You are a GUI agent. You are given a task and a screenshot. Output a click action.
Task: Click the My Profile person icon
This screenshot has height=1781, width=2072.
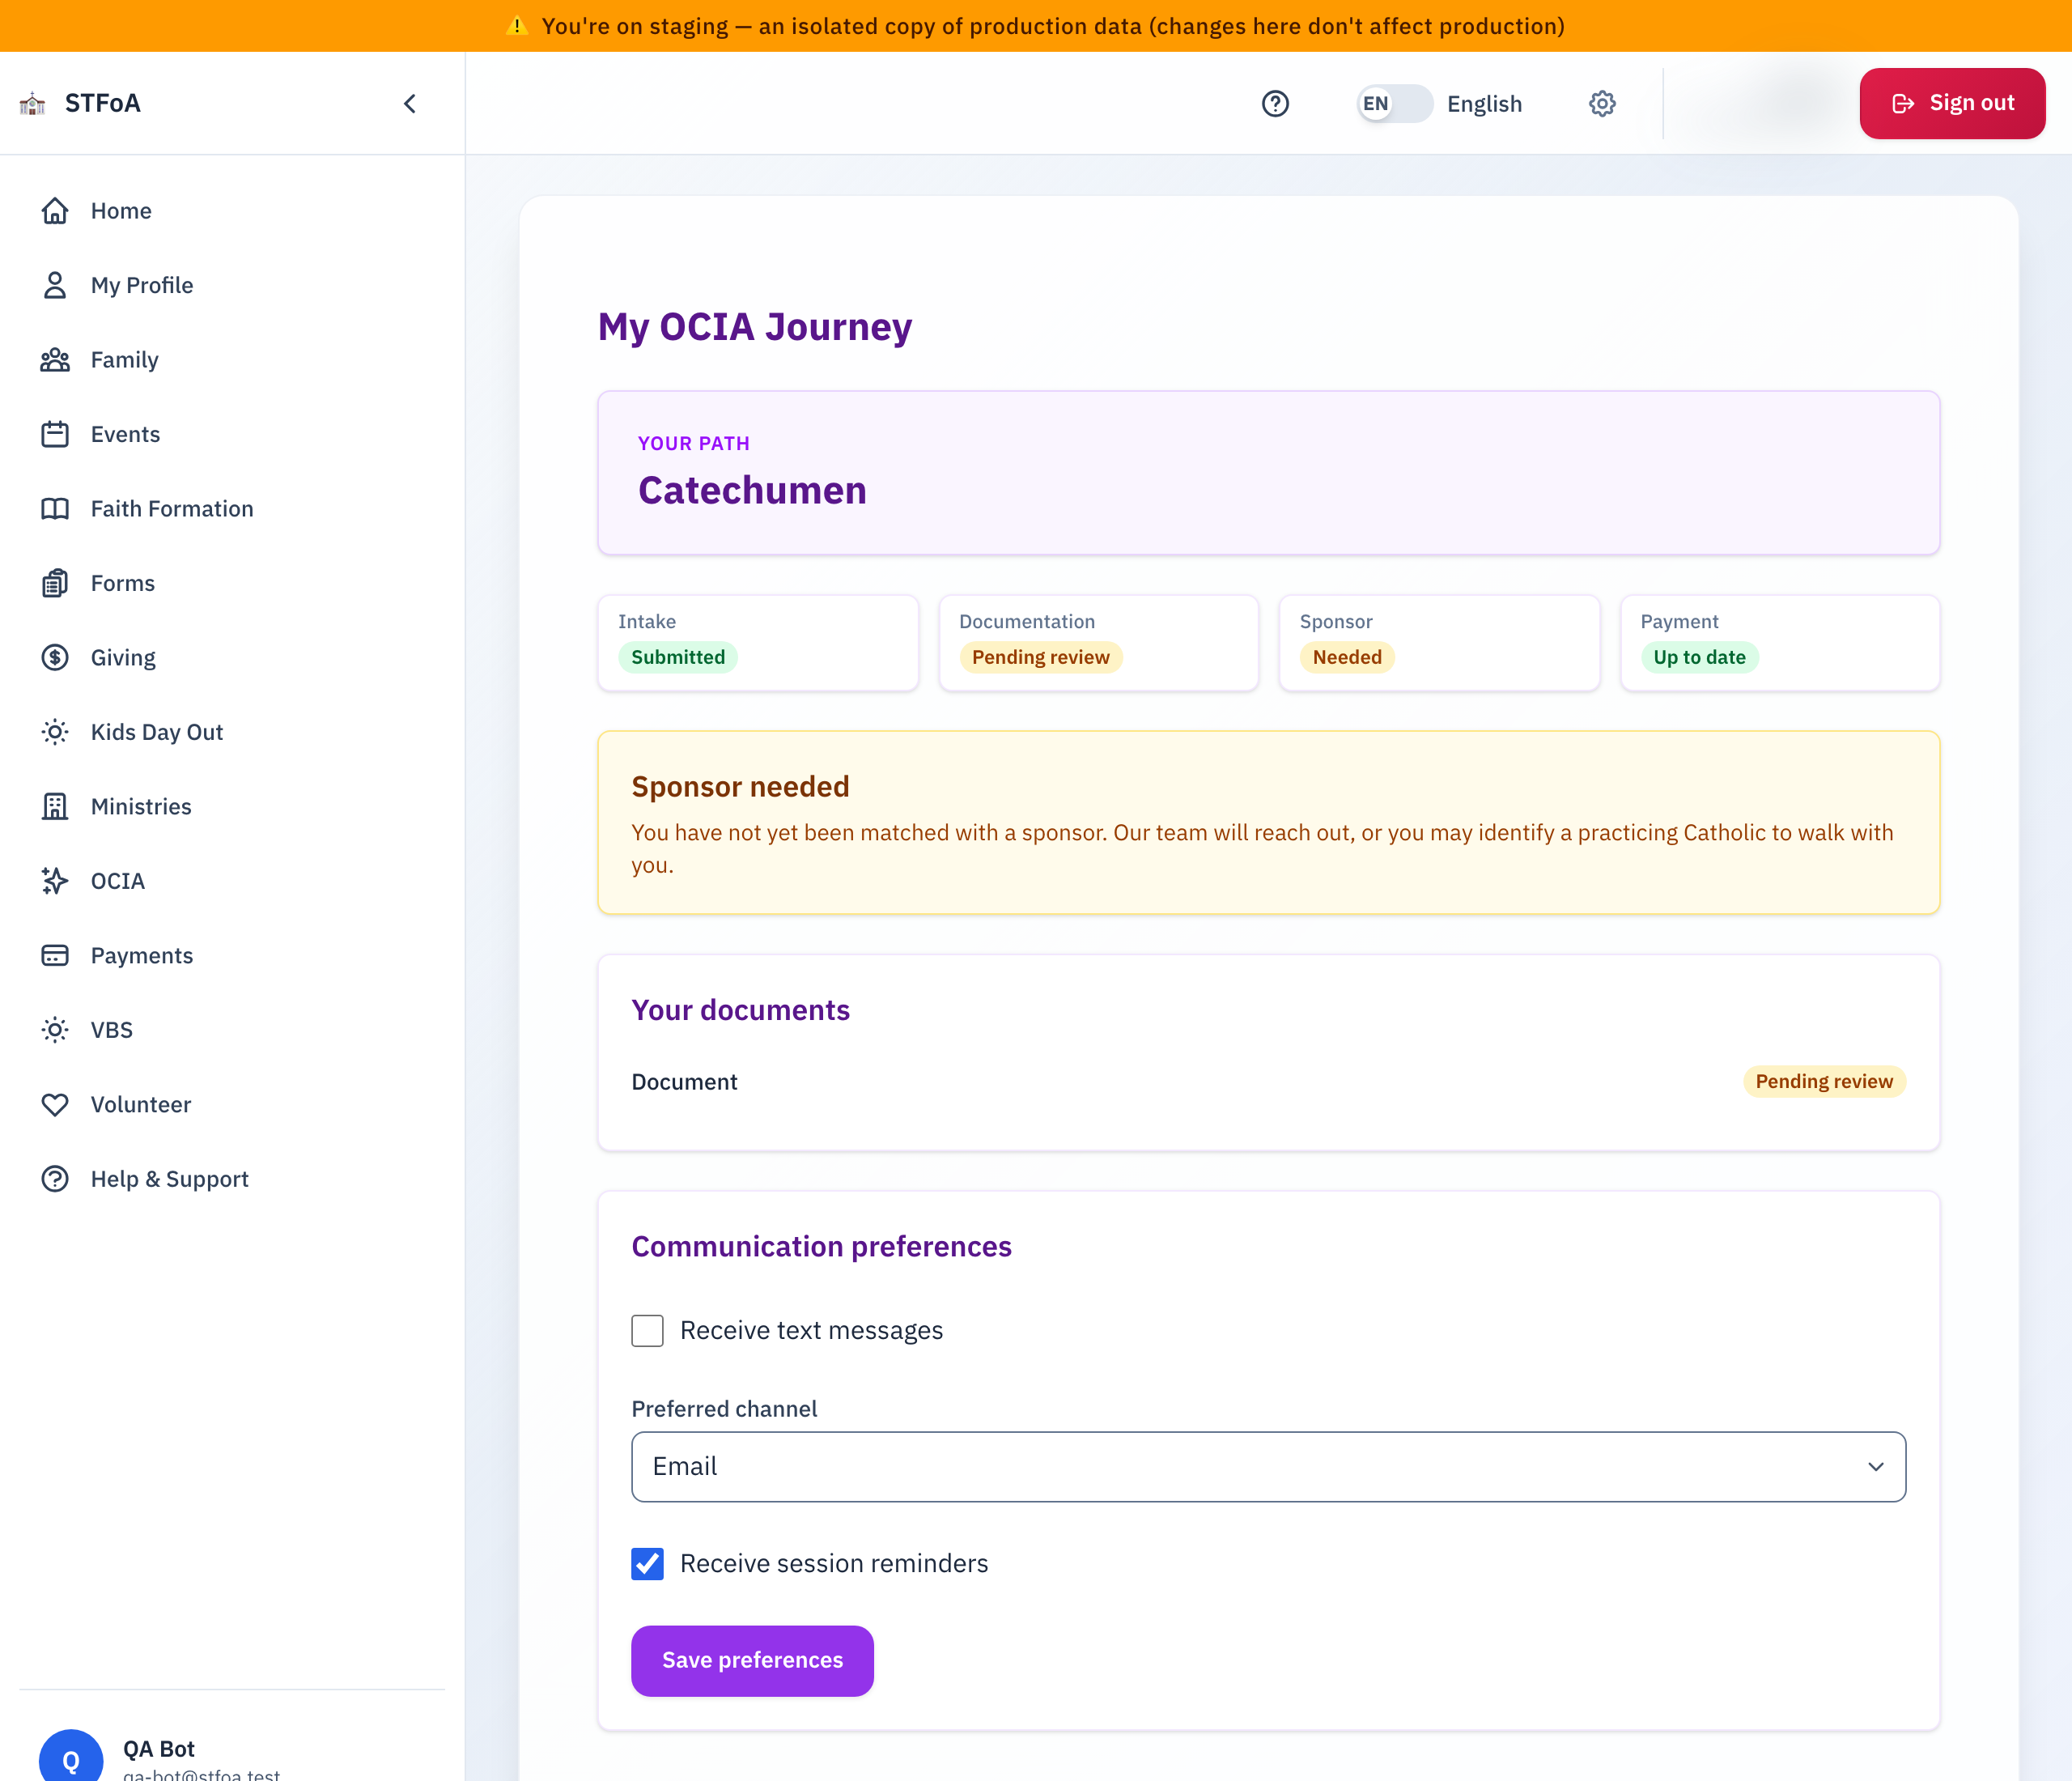click(55, 285)
